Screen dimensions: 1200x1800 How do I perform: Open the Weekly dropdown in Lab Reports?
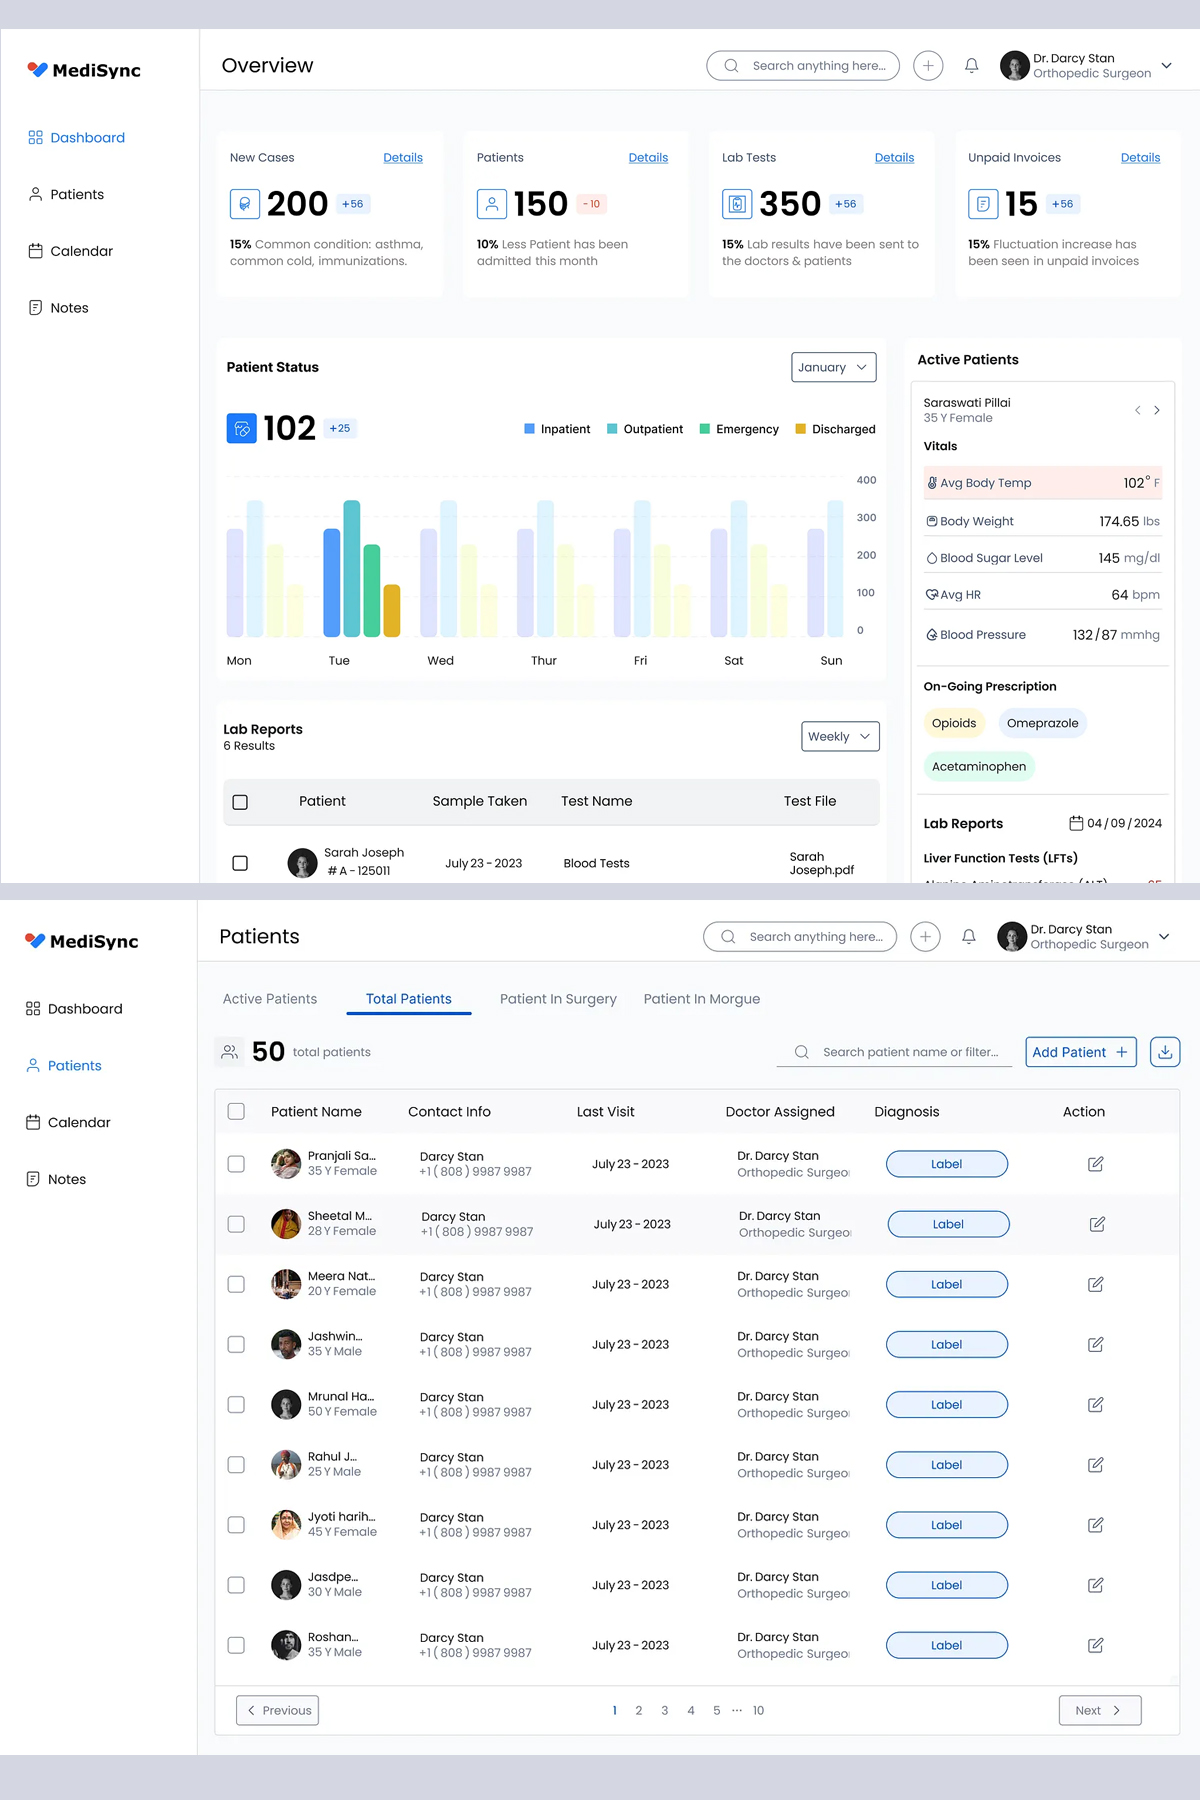click(x=841, y=736)
